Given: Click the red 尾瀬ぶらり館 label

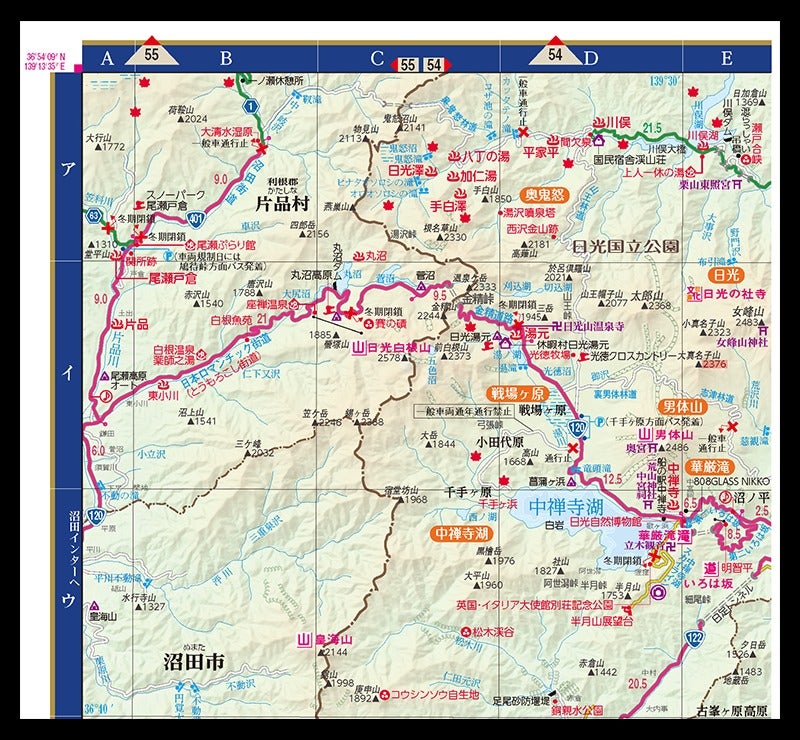Looking at the screenshot, I should coord(226,245).
